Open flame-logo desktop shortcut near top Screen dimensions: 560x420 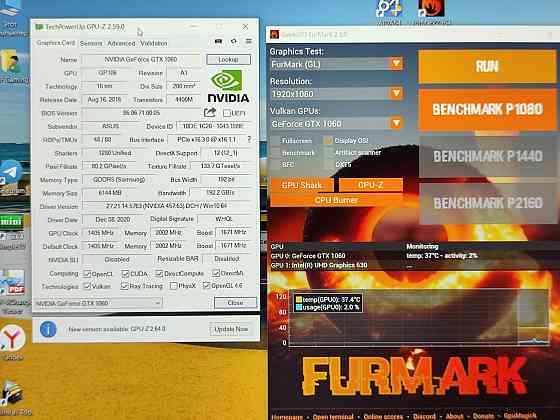coord(431,9)
